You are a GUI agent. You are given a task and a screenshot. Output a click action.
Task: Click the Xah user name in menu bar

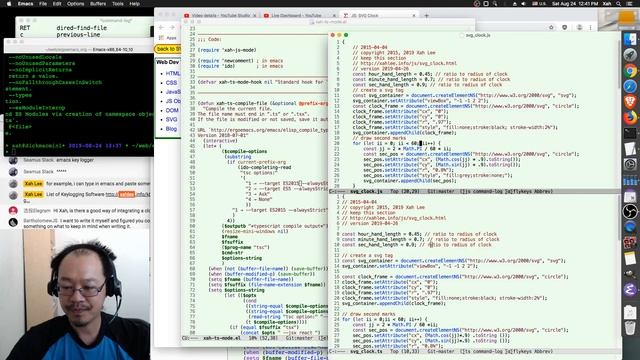point(607,4)
